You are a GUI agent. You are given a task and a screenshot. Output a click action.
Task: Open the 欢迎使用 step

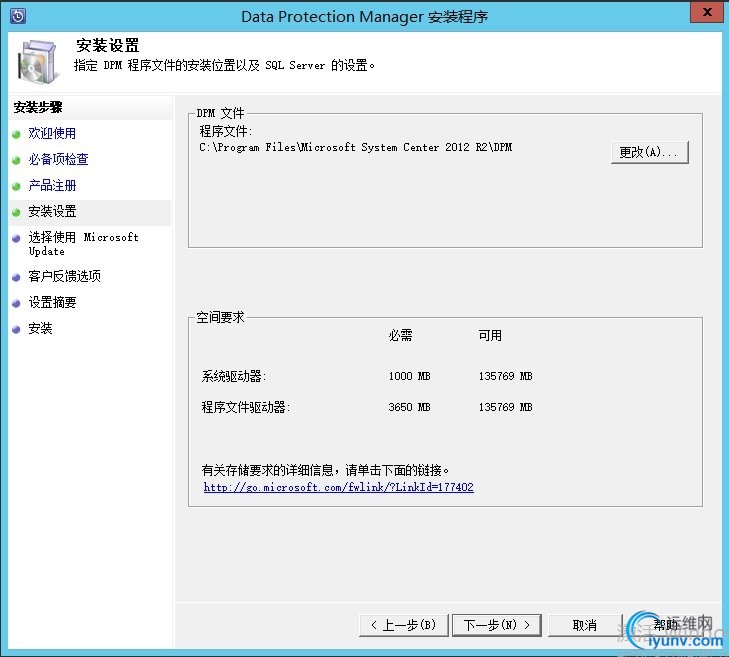52,133
